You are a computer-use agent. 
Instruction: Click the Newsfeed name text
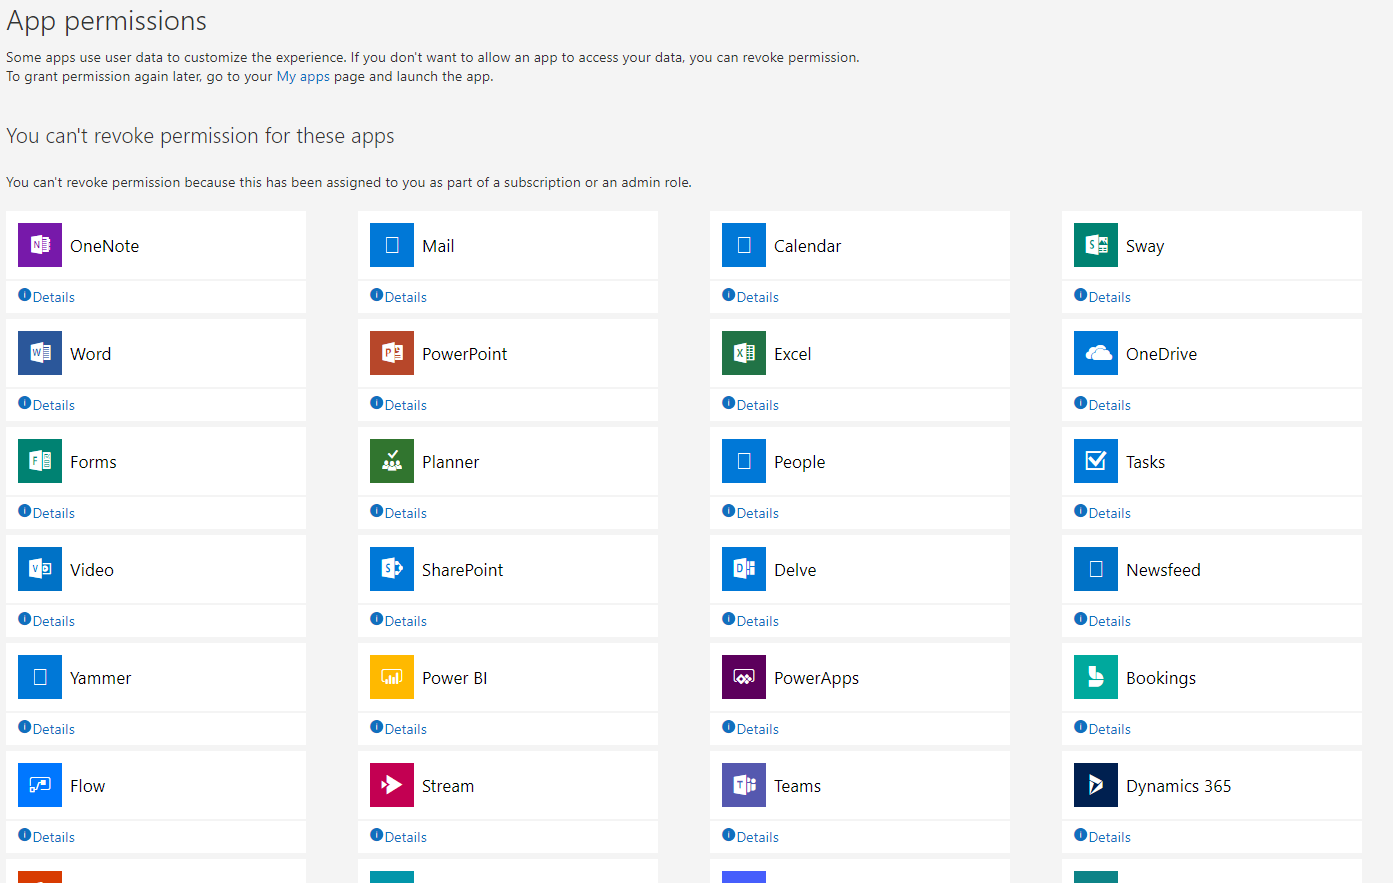[1163, 570]
